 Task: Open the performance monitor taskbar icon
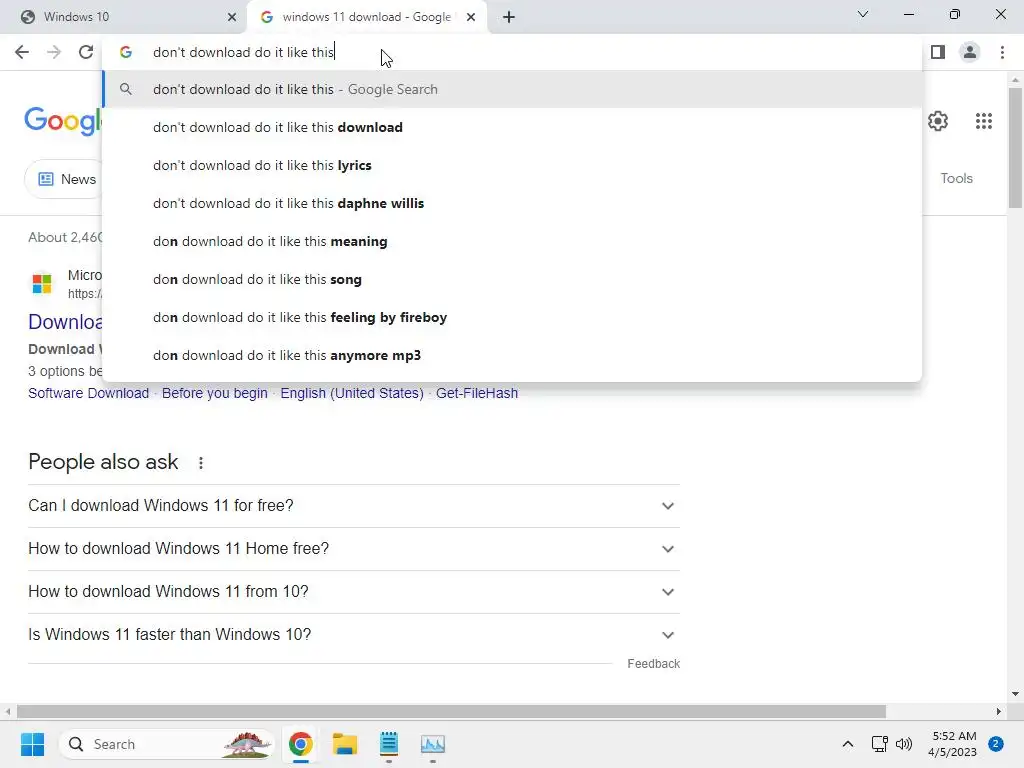pyautogui.click(x=432, y=744)
